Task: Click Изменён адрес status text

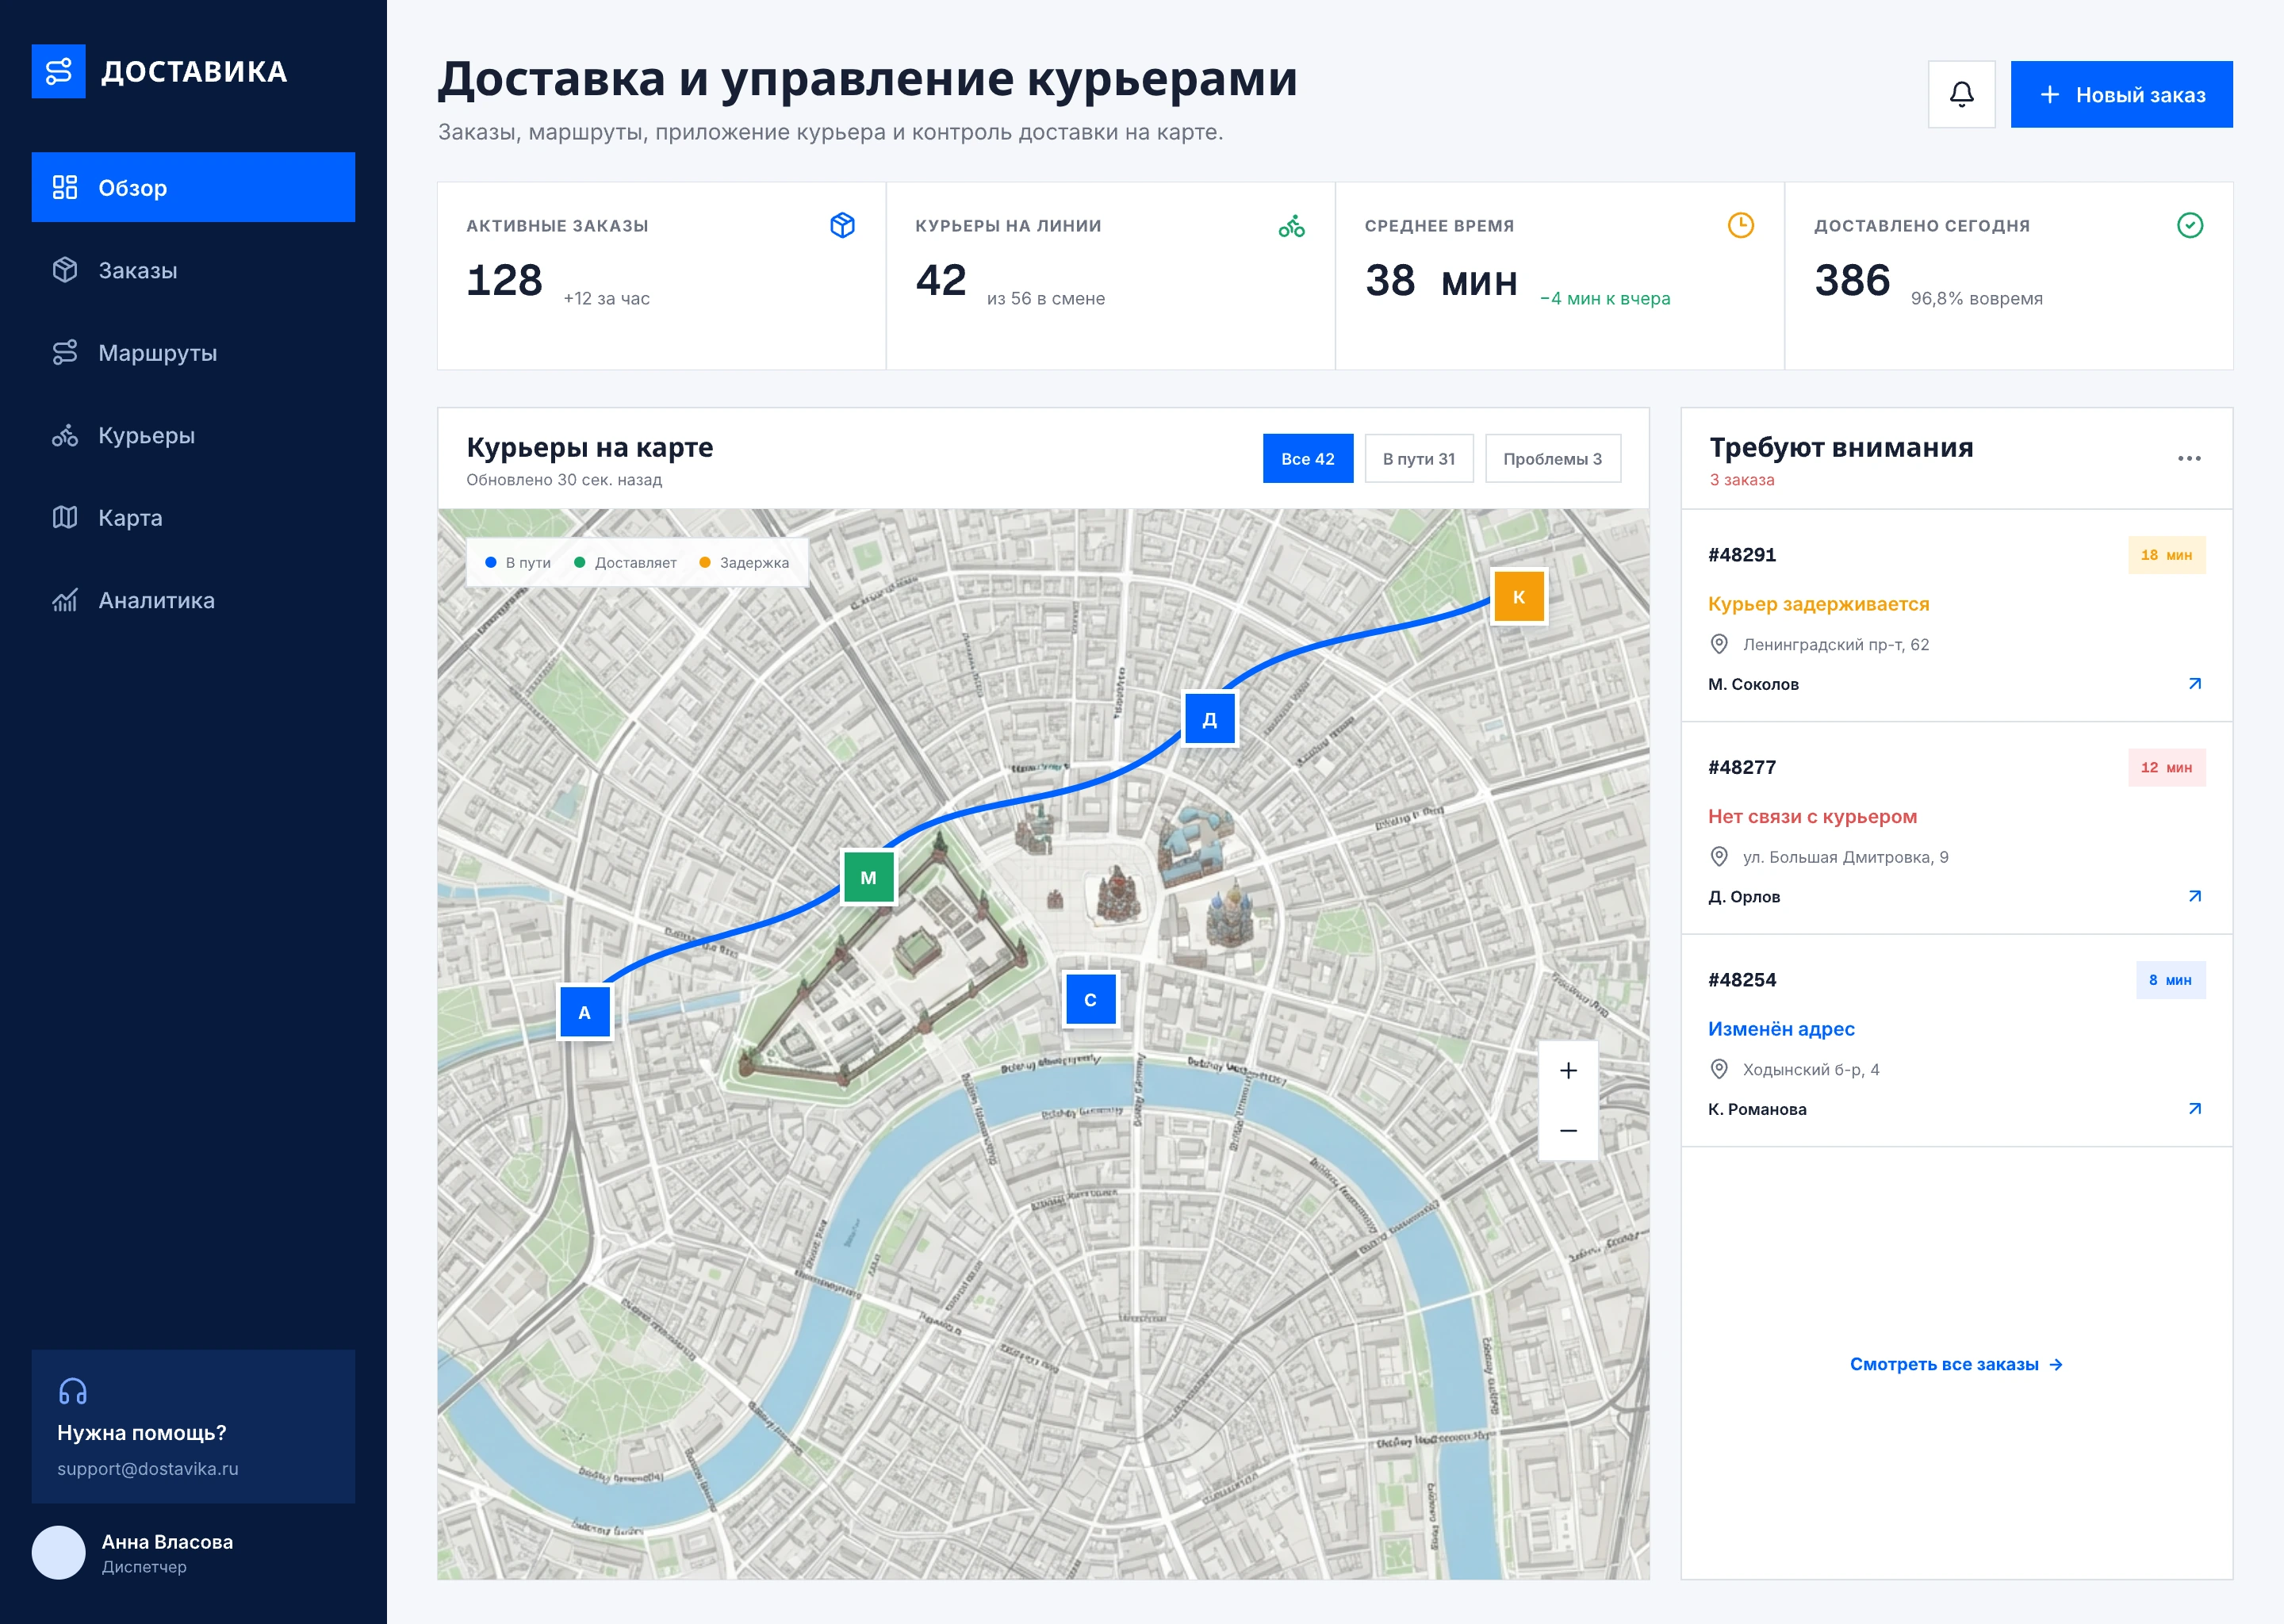Action: (x=1781, y=1029)
